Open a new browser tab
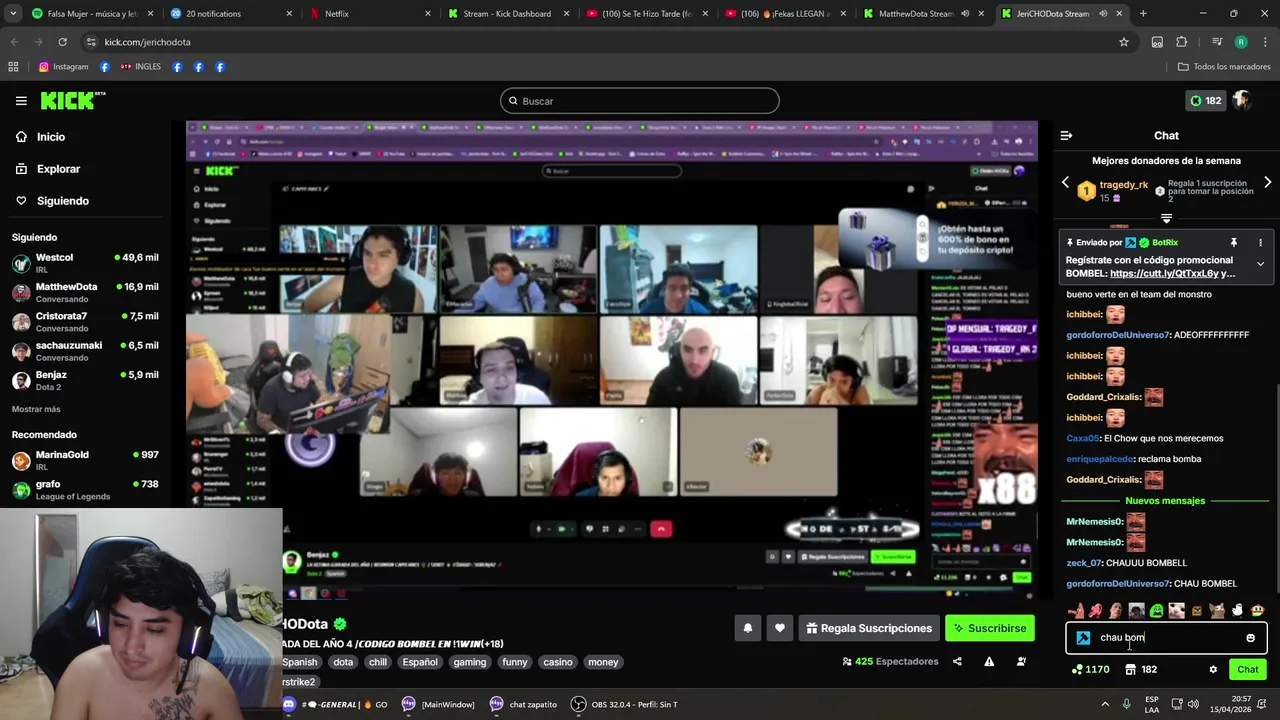Screen dimensions: 1280x720 pyautogui.click(x=1143, y=14)
